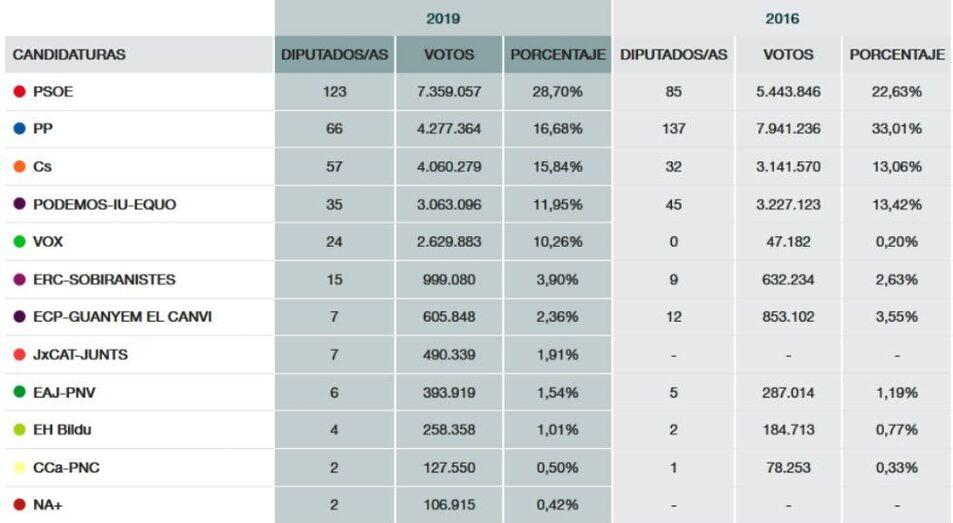Open the ERC-SOBIRANISTES party name
The height and width of the screenshot is (523, 953).
tap(104, 280)
